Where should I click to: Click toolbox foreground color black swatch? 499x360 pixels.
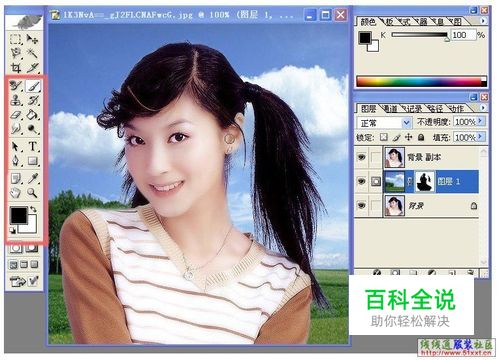(18, 215)
